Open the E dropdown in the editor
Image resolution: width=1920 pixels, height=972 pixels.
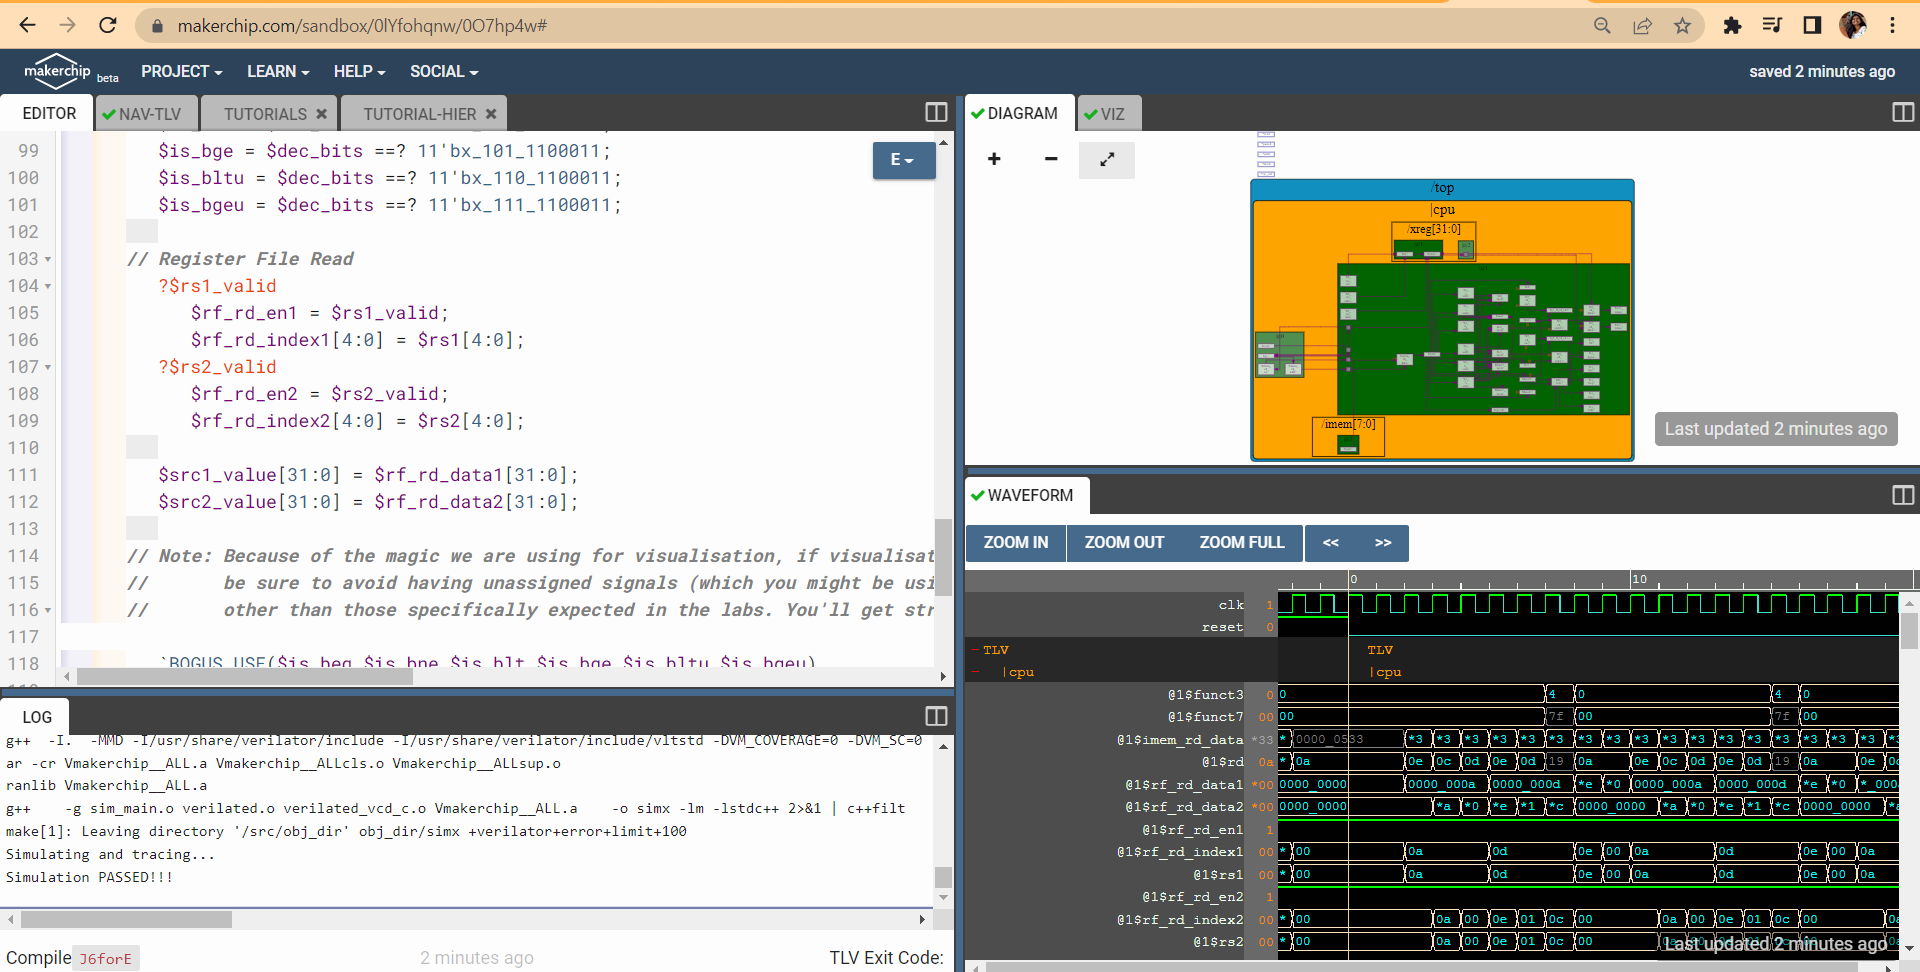[x=902, y=160]
